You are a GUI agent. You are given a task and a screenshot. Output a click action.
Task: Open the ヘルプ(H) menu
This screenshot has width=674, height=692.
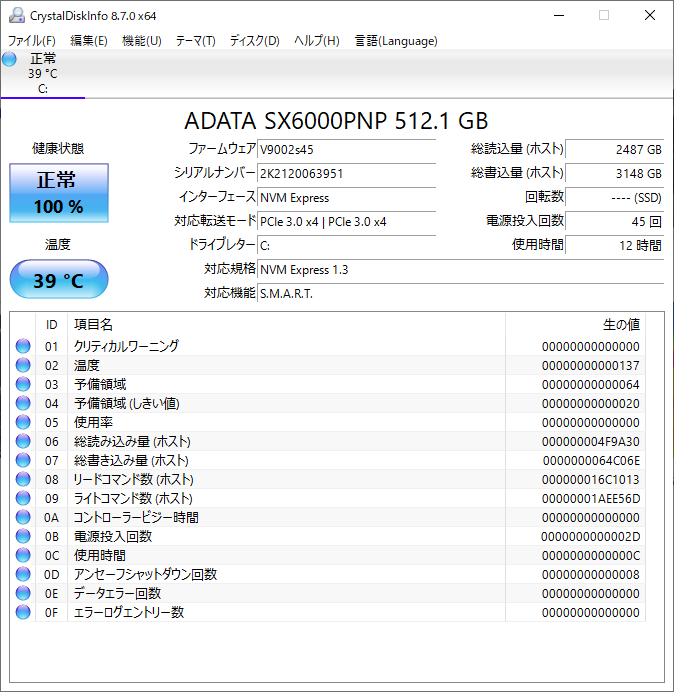click(317, 41)
